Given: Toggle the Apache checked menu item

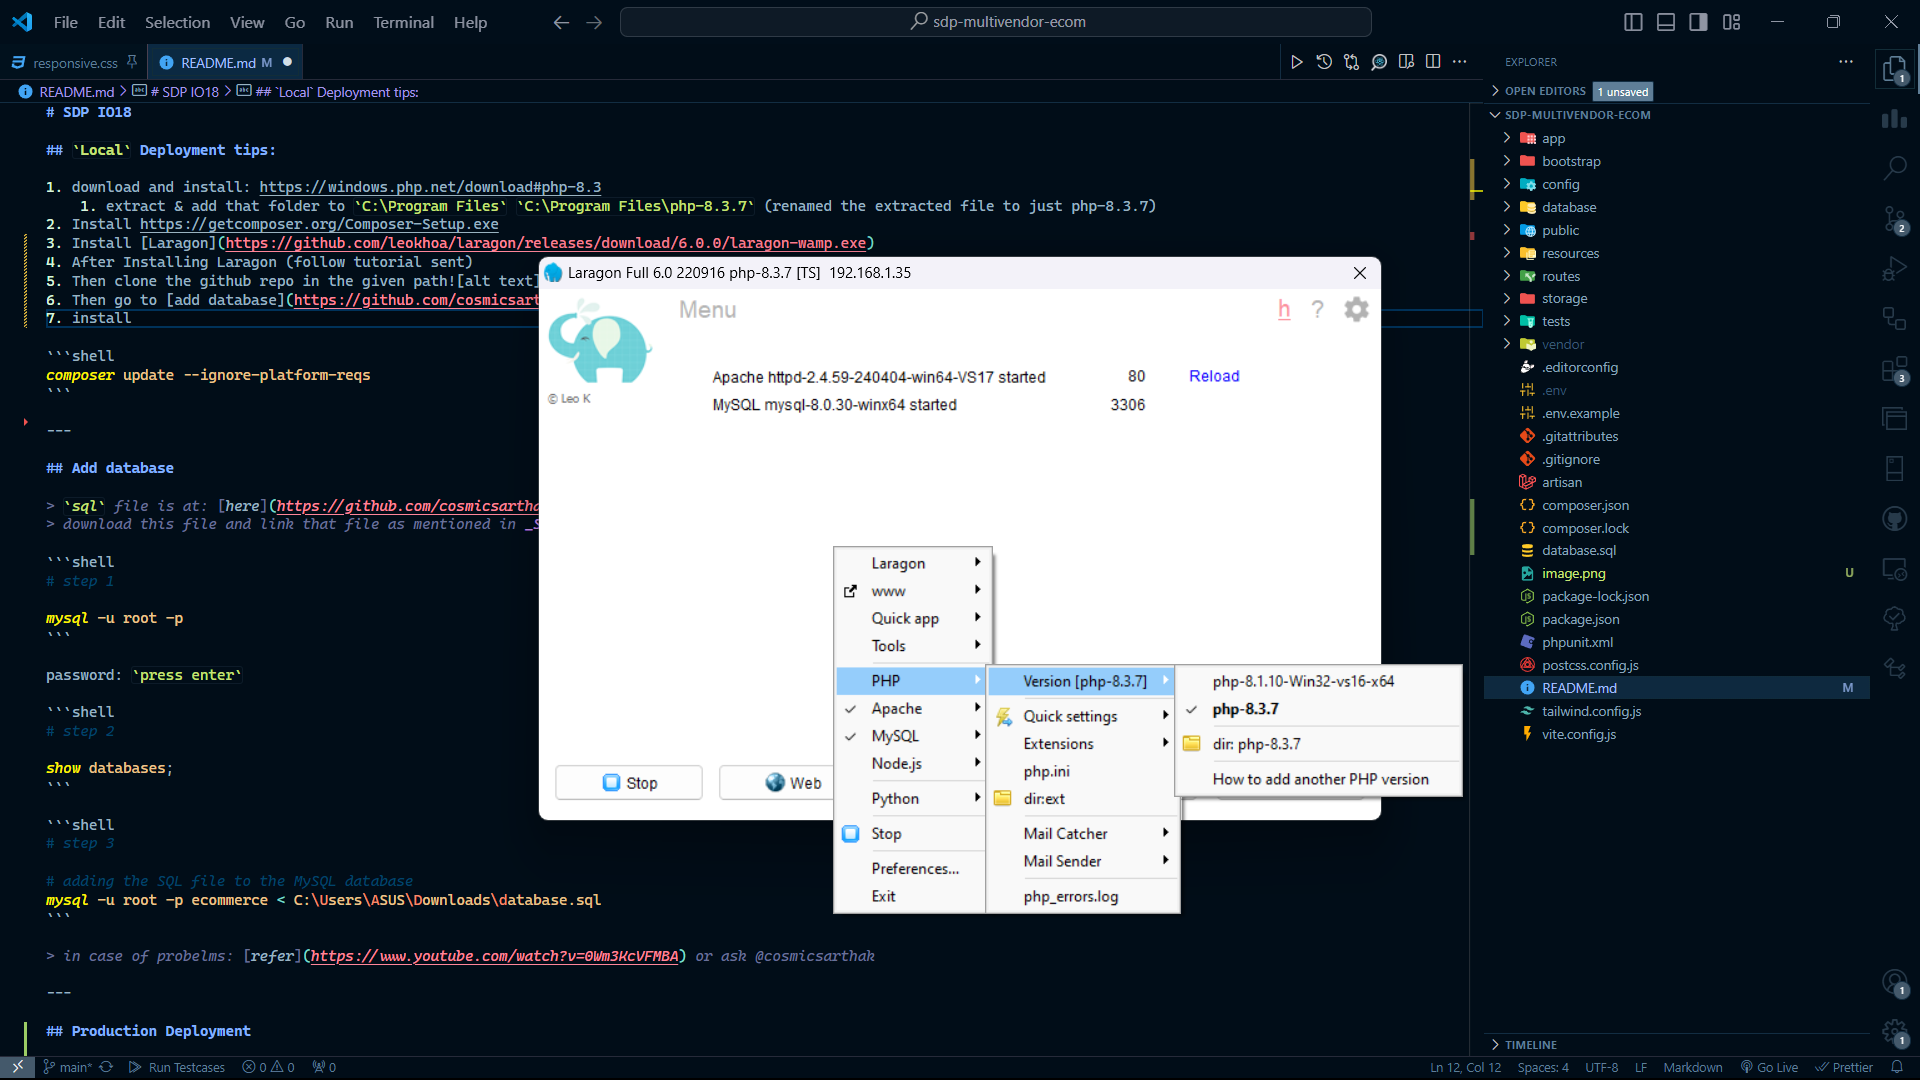Looking at the screenshot, I should (897, 708).
